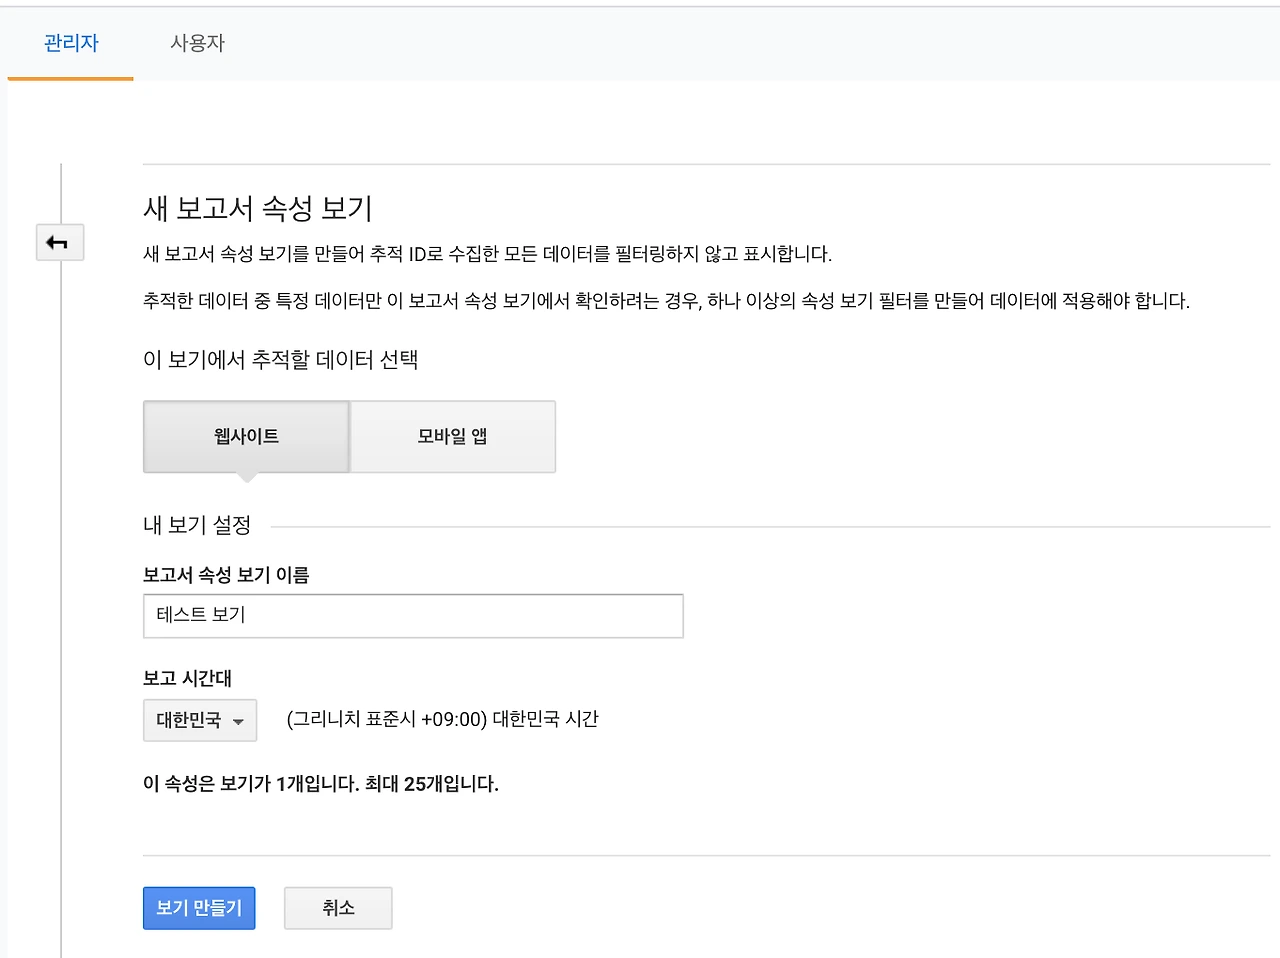Switch to the 관리자 tab
This screenshot has height=958, width=1280.
[71, 43]
